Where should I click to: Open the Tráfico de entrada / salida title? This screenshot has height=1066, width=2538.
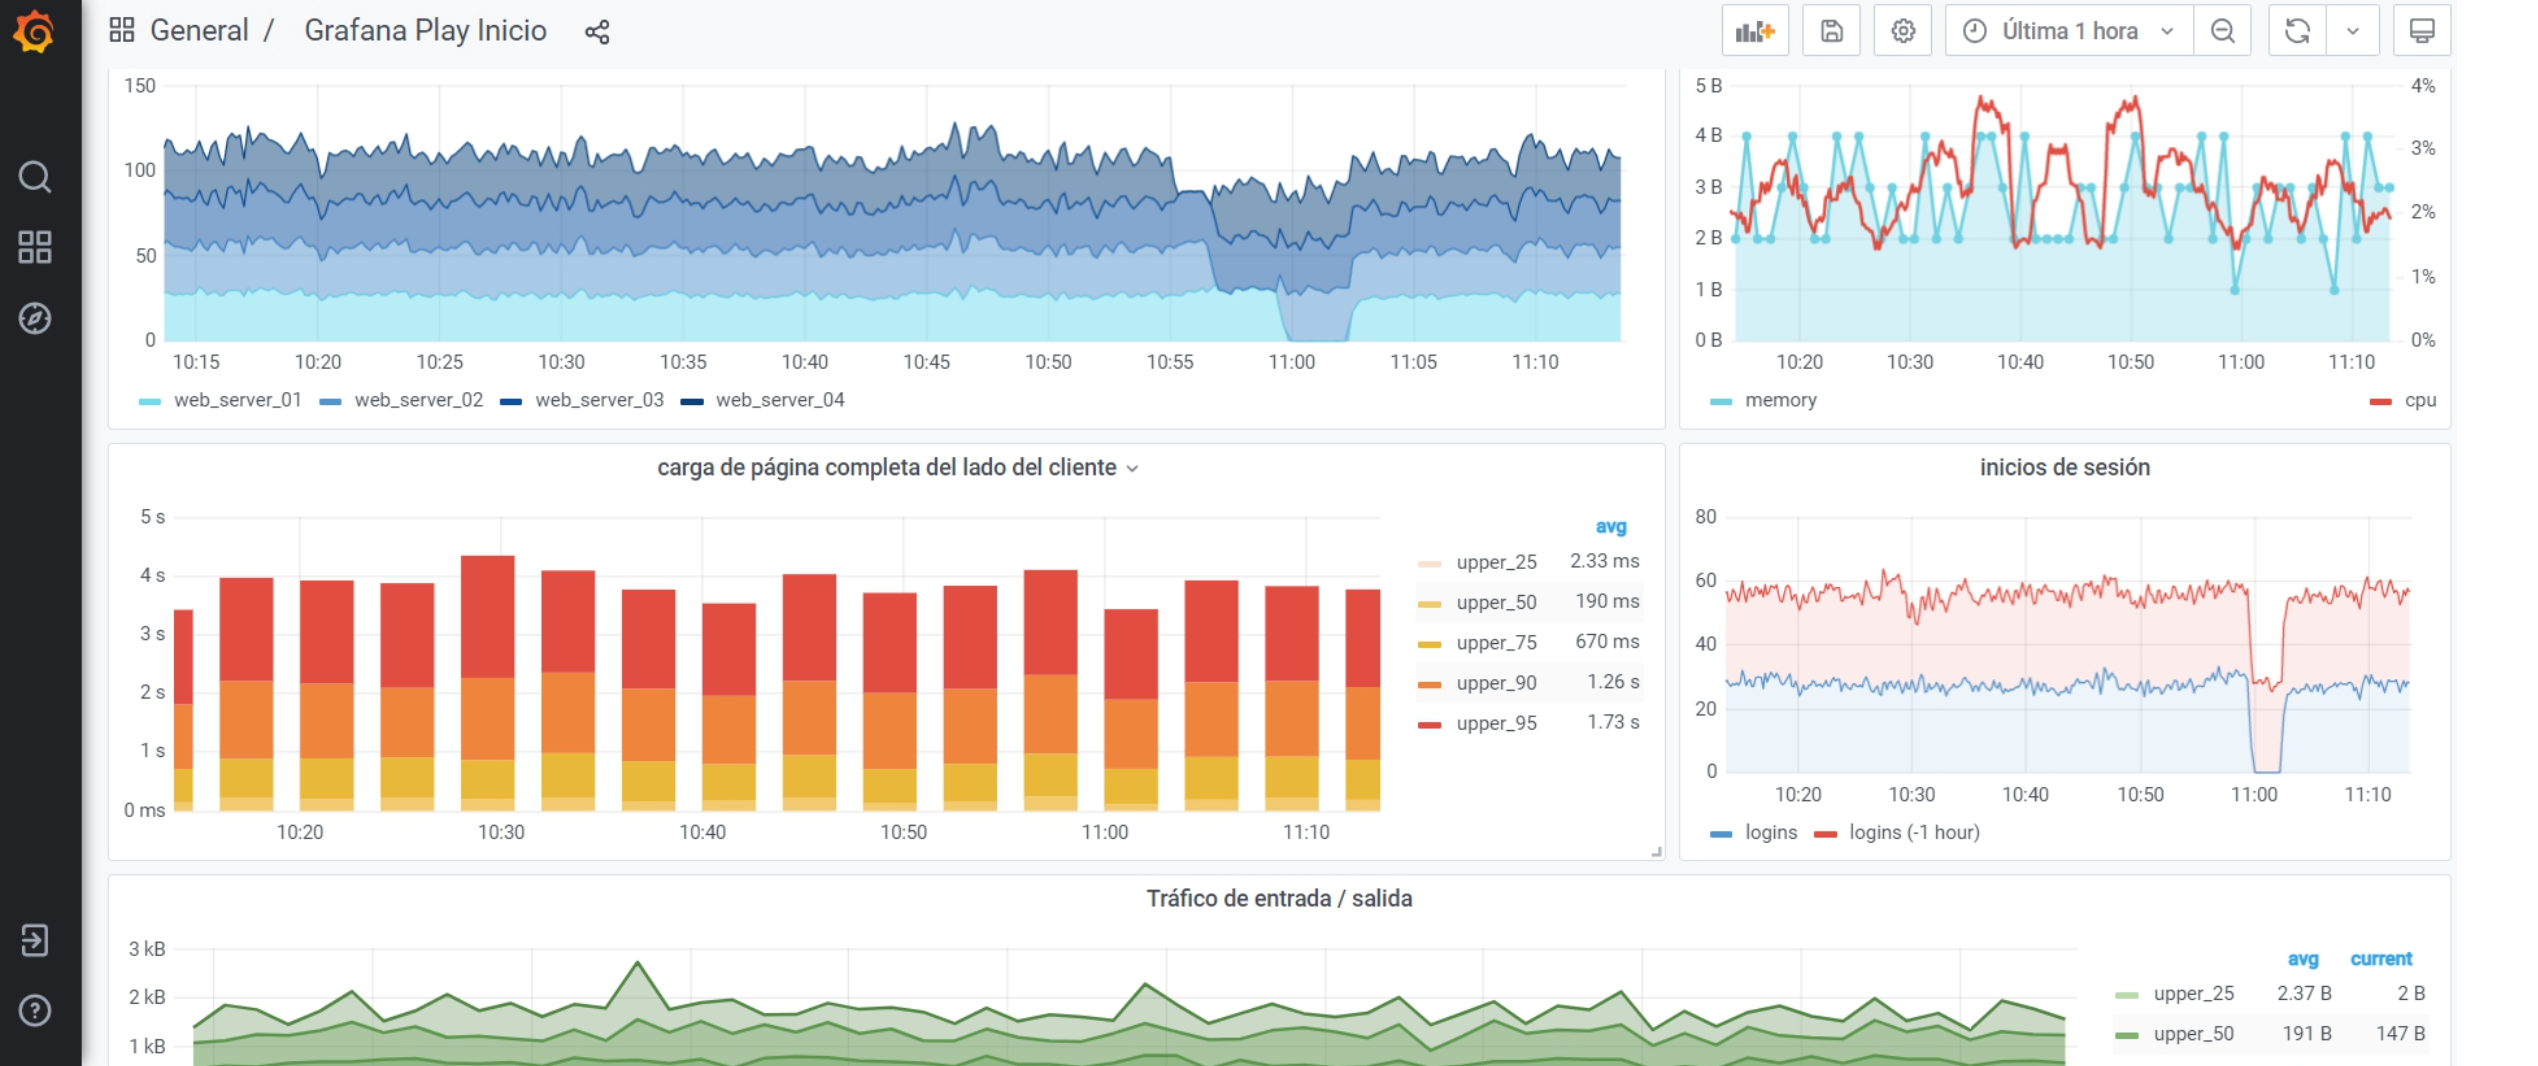point(1279,898)
